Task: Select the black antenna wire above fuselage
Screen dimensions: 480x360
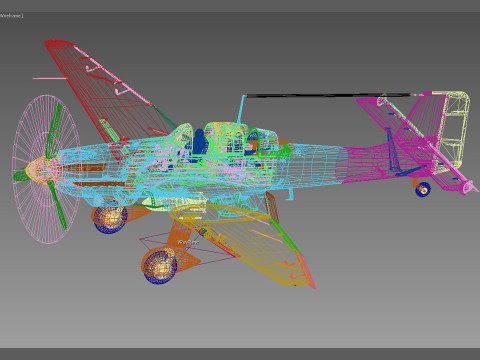Action: [328, 95]
